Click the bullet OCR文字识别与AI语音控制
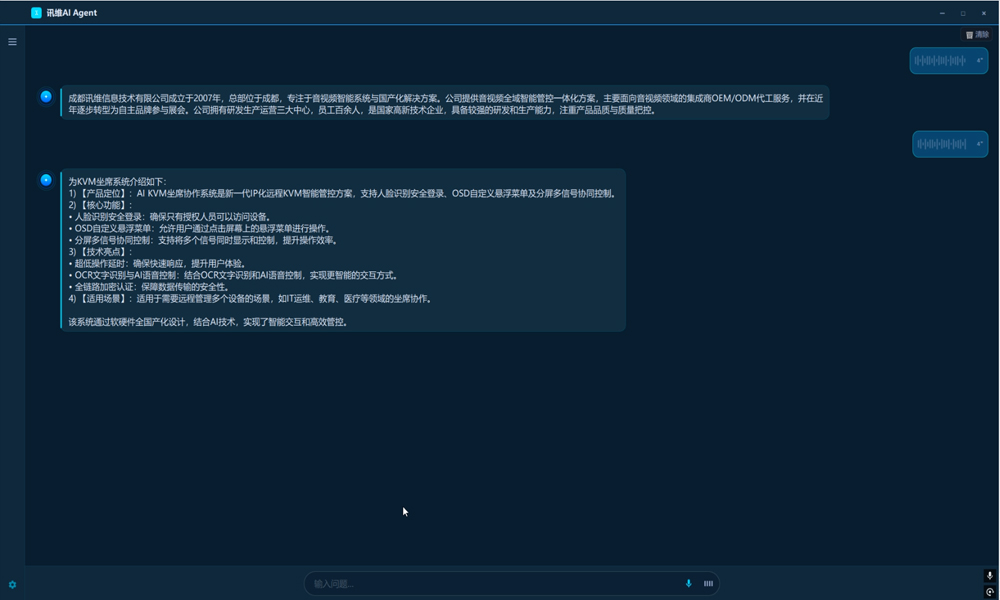Image resolution: width=1000 pixels, height=600 pixels. click(x=234, y=275)
